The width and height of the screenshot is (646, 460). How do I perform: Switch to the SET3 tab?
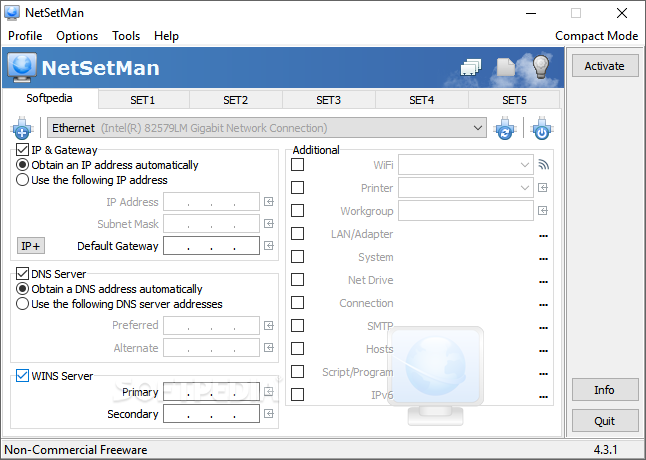[328, 100]
